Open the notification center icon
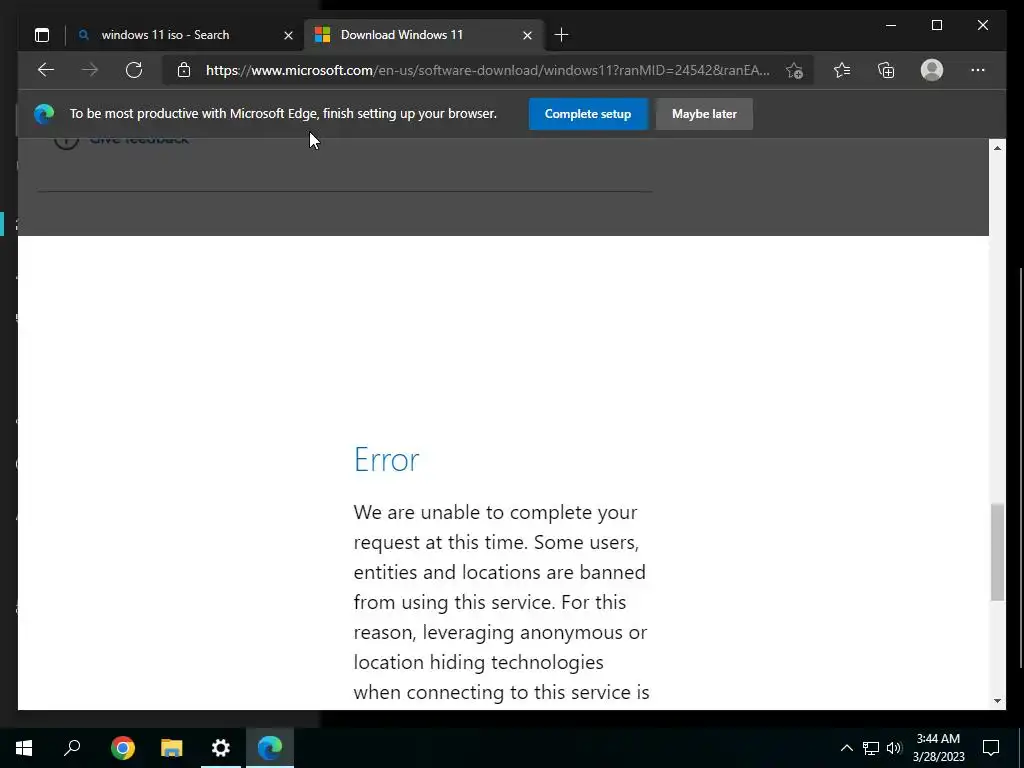 coord(991,748)
